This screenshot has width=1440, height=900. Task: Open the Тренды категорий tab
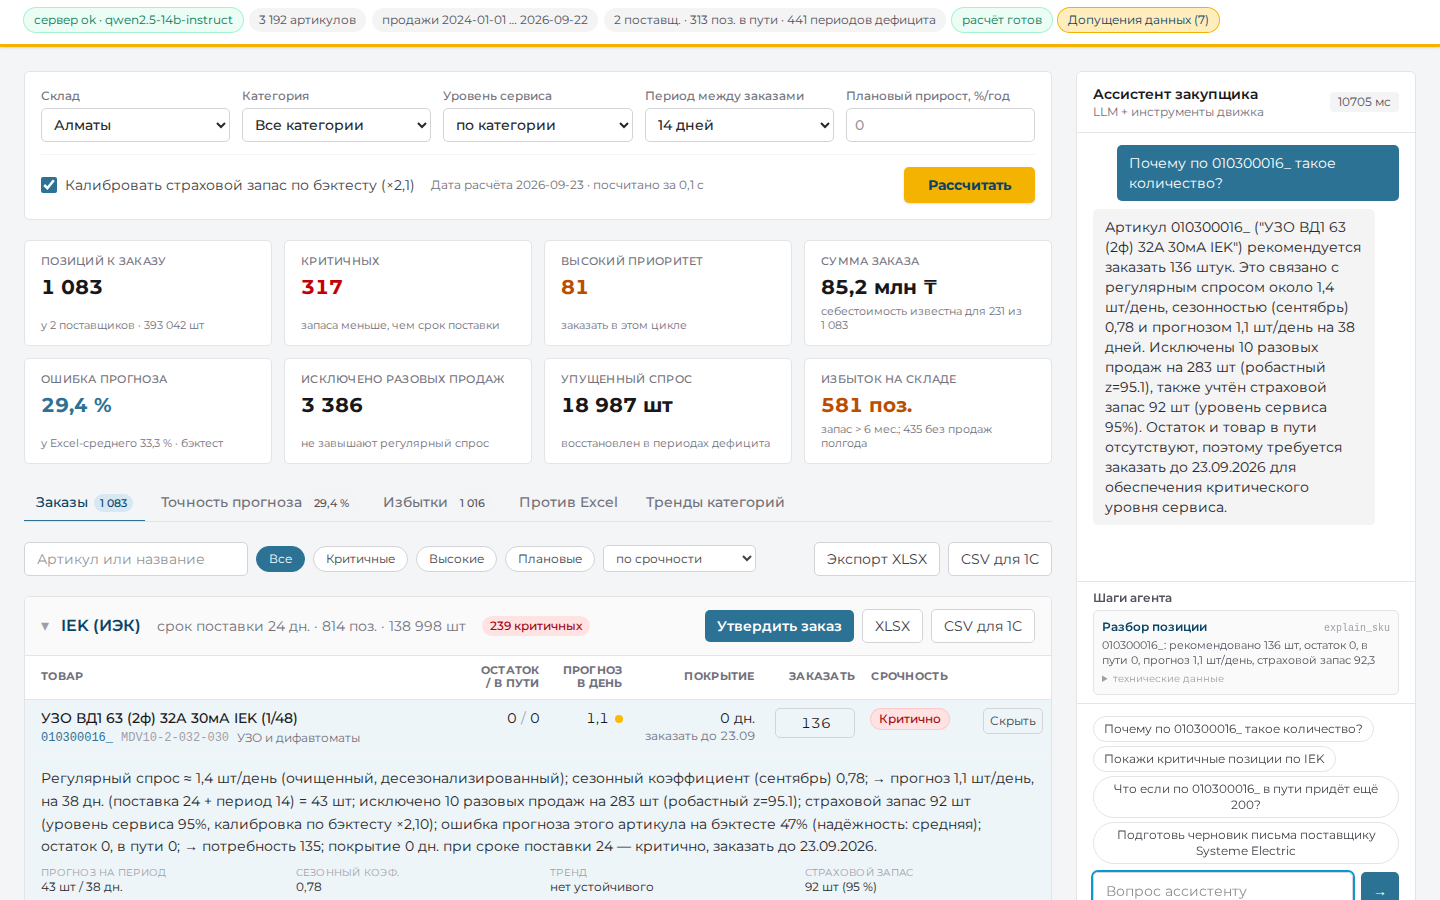click(x=715, y=502)
